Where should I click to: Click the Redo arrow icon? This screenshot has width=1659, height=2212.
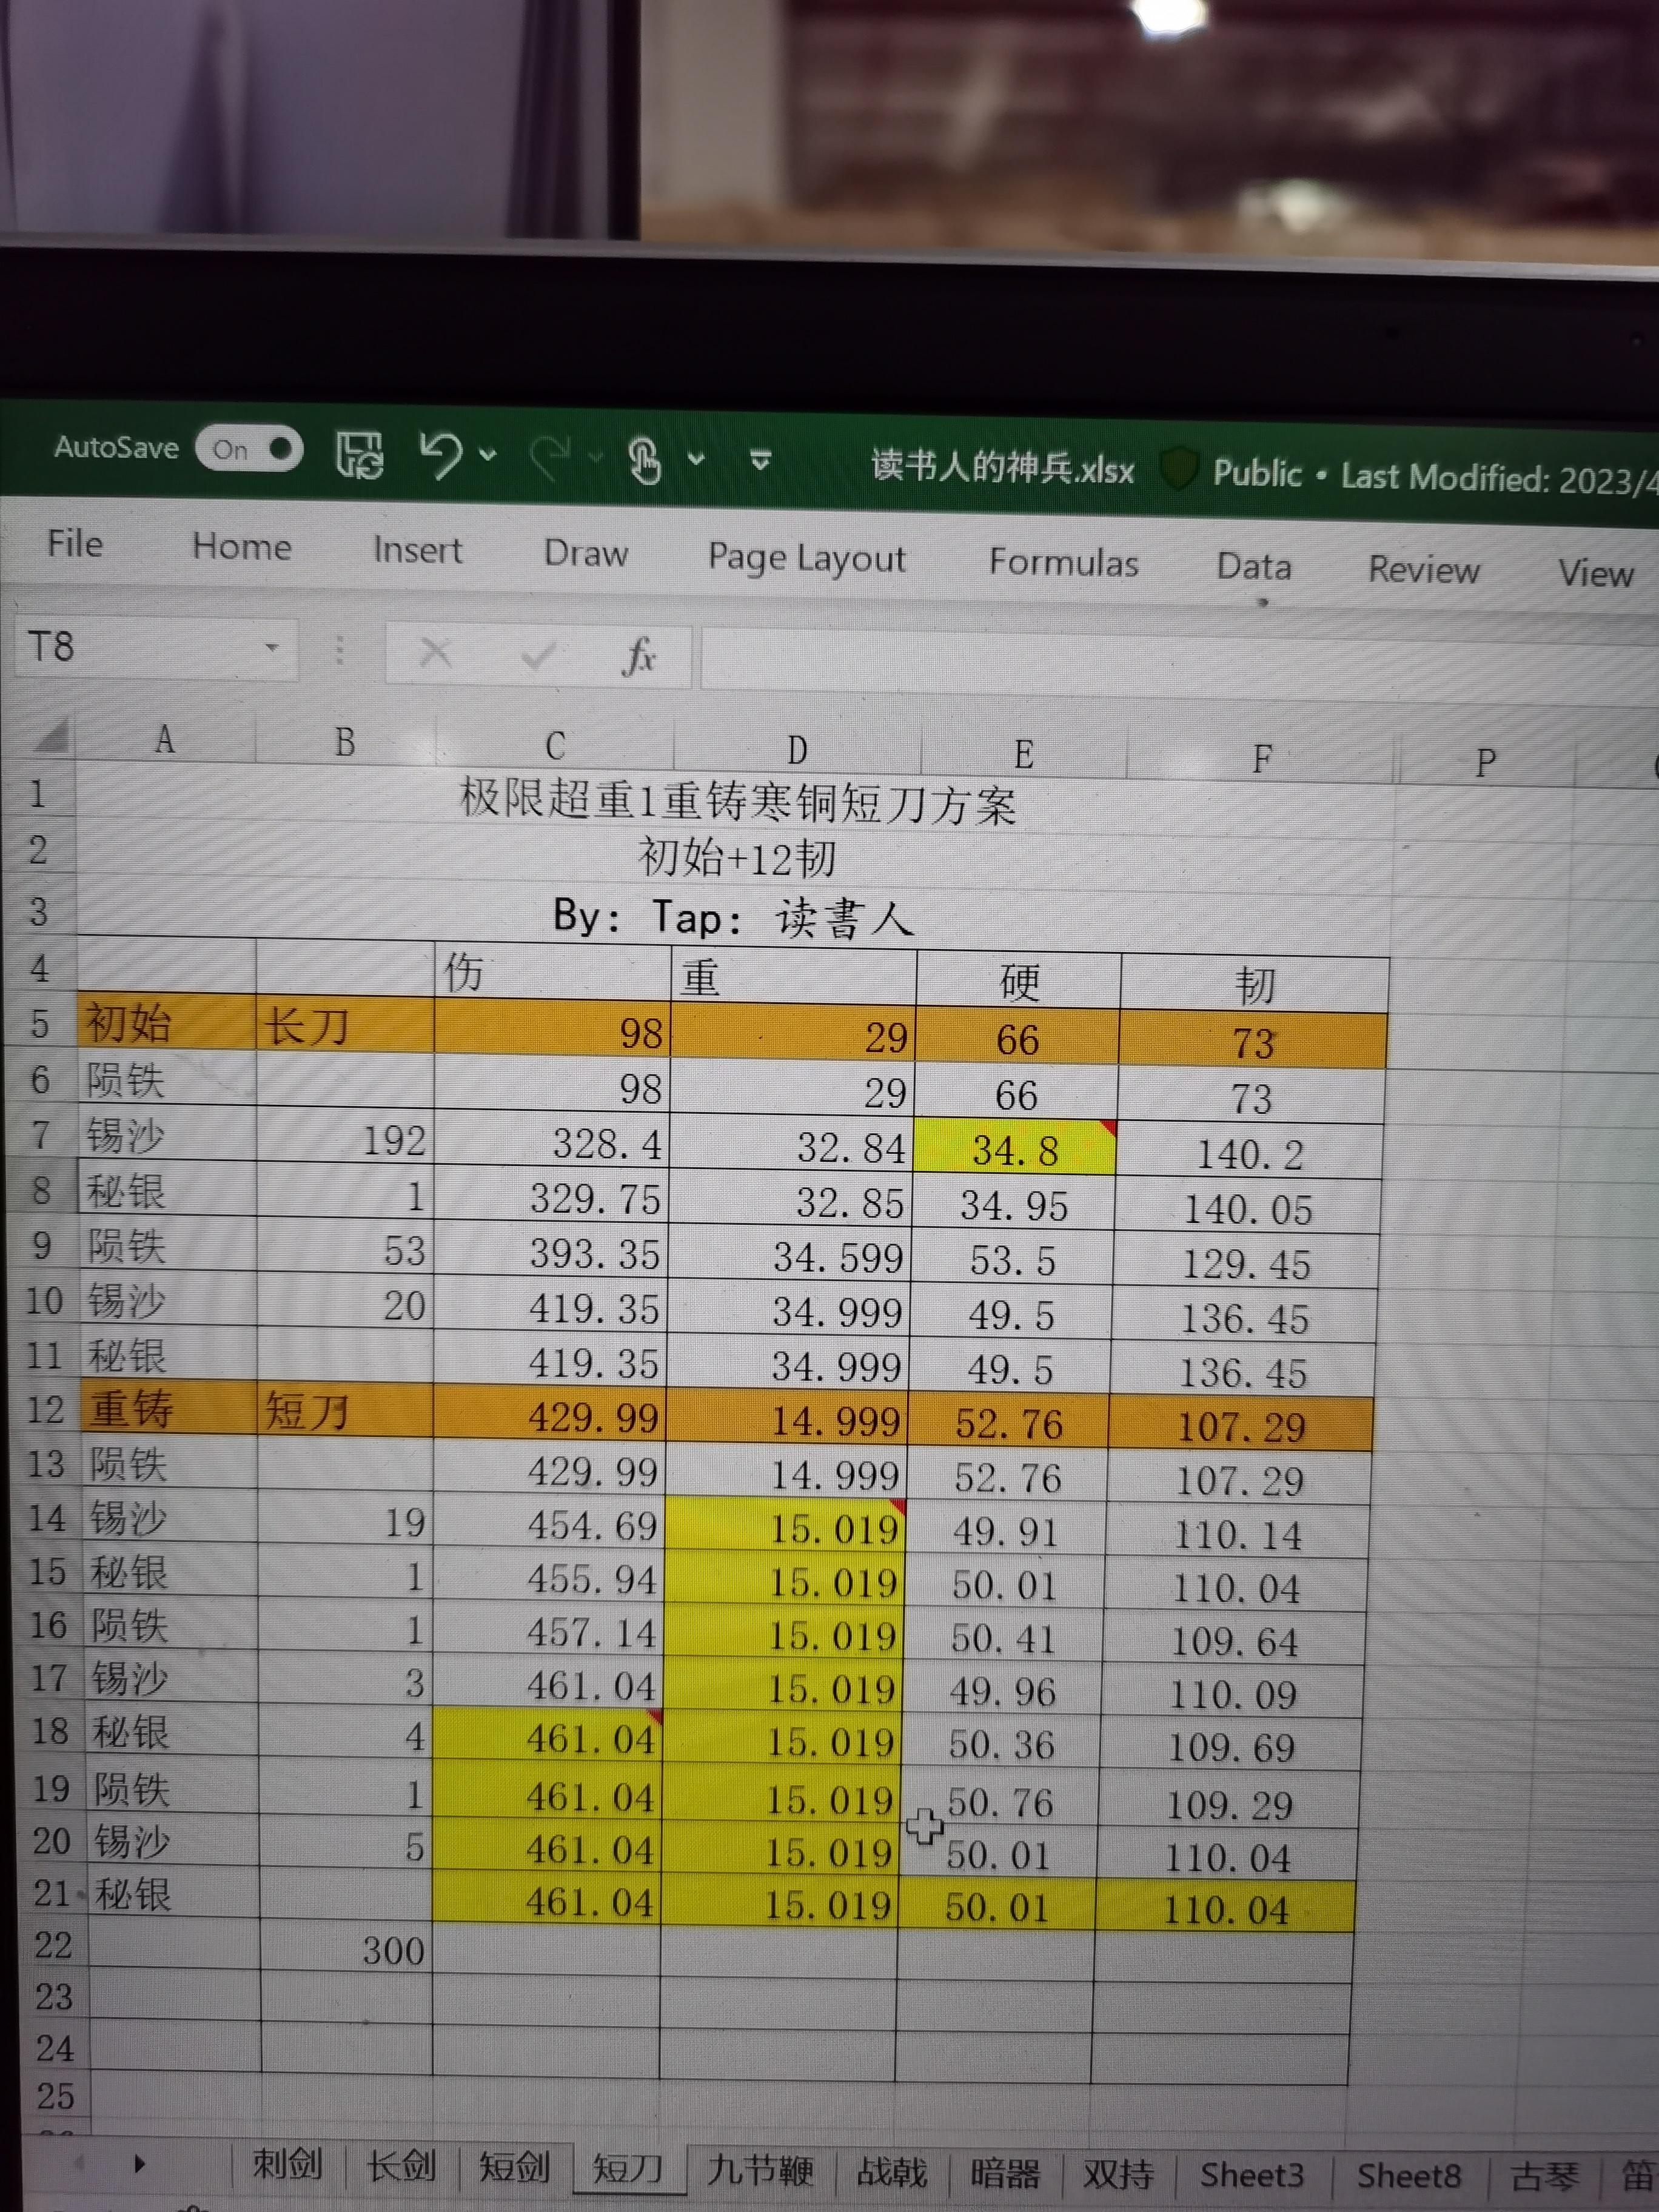point(550,458)
